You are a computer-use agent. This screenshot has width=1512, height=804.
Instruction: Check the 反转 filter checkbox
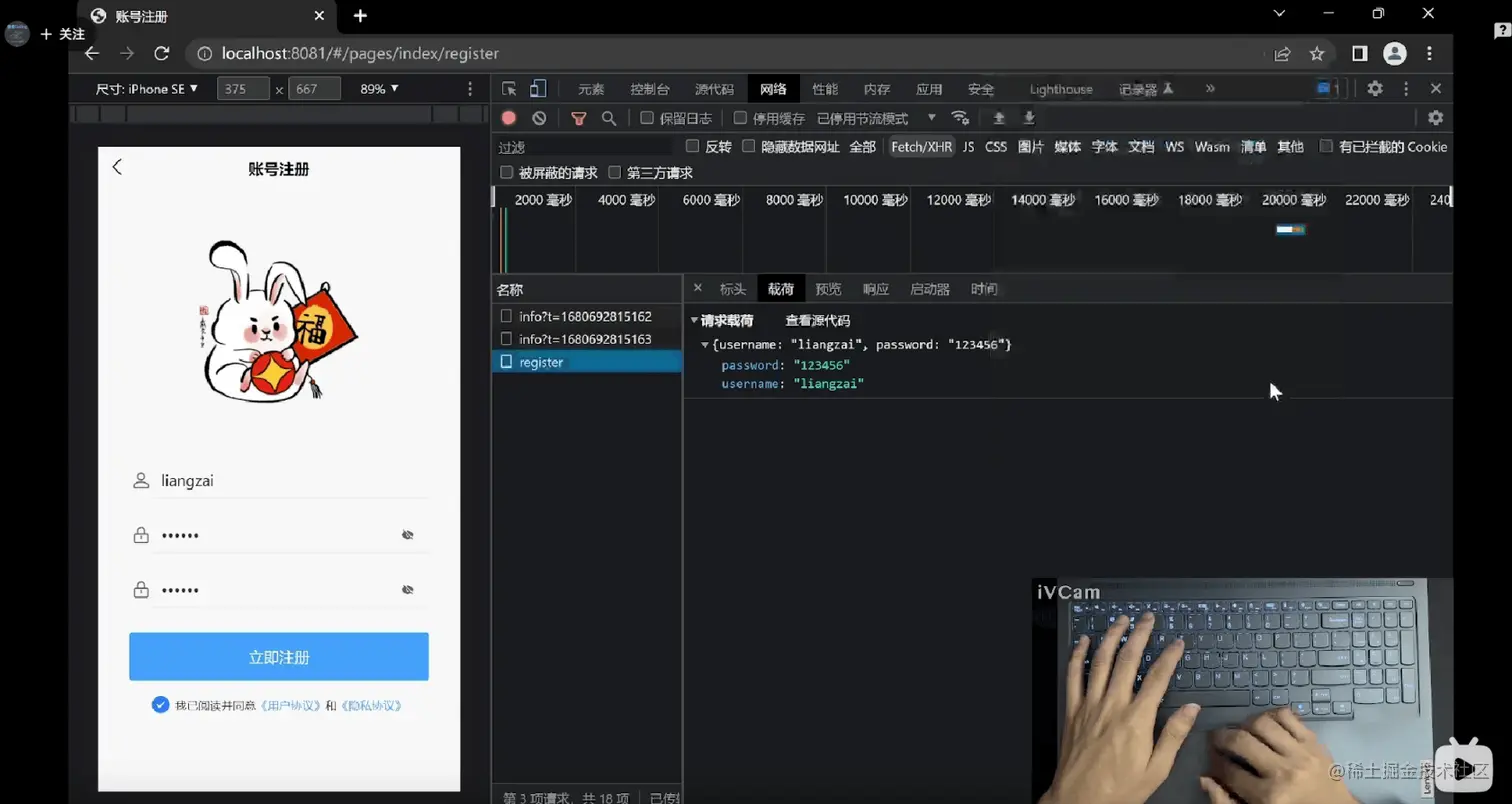pyautogui.click(x=693, y=146)
